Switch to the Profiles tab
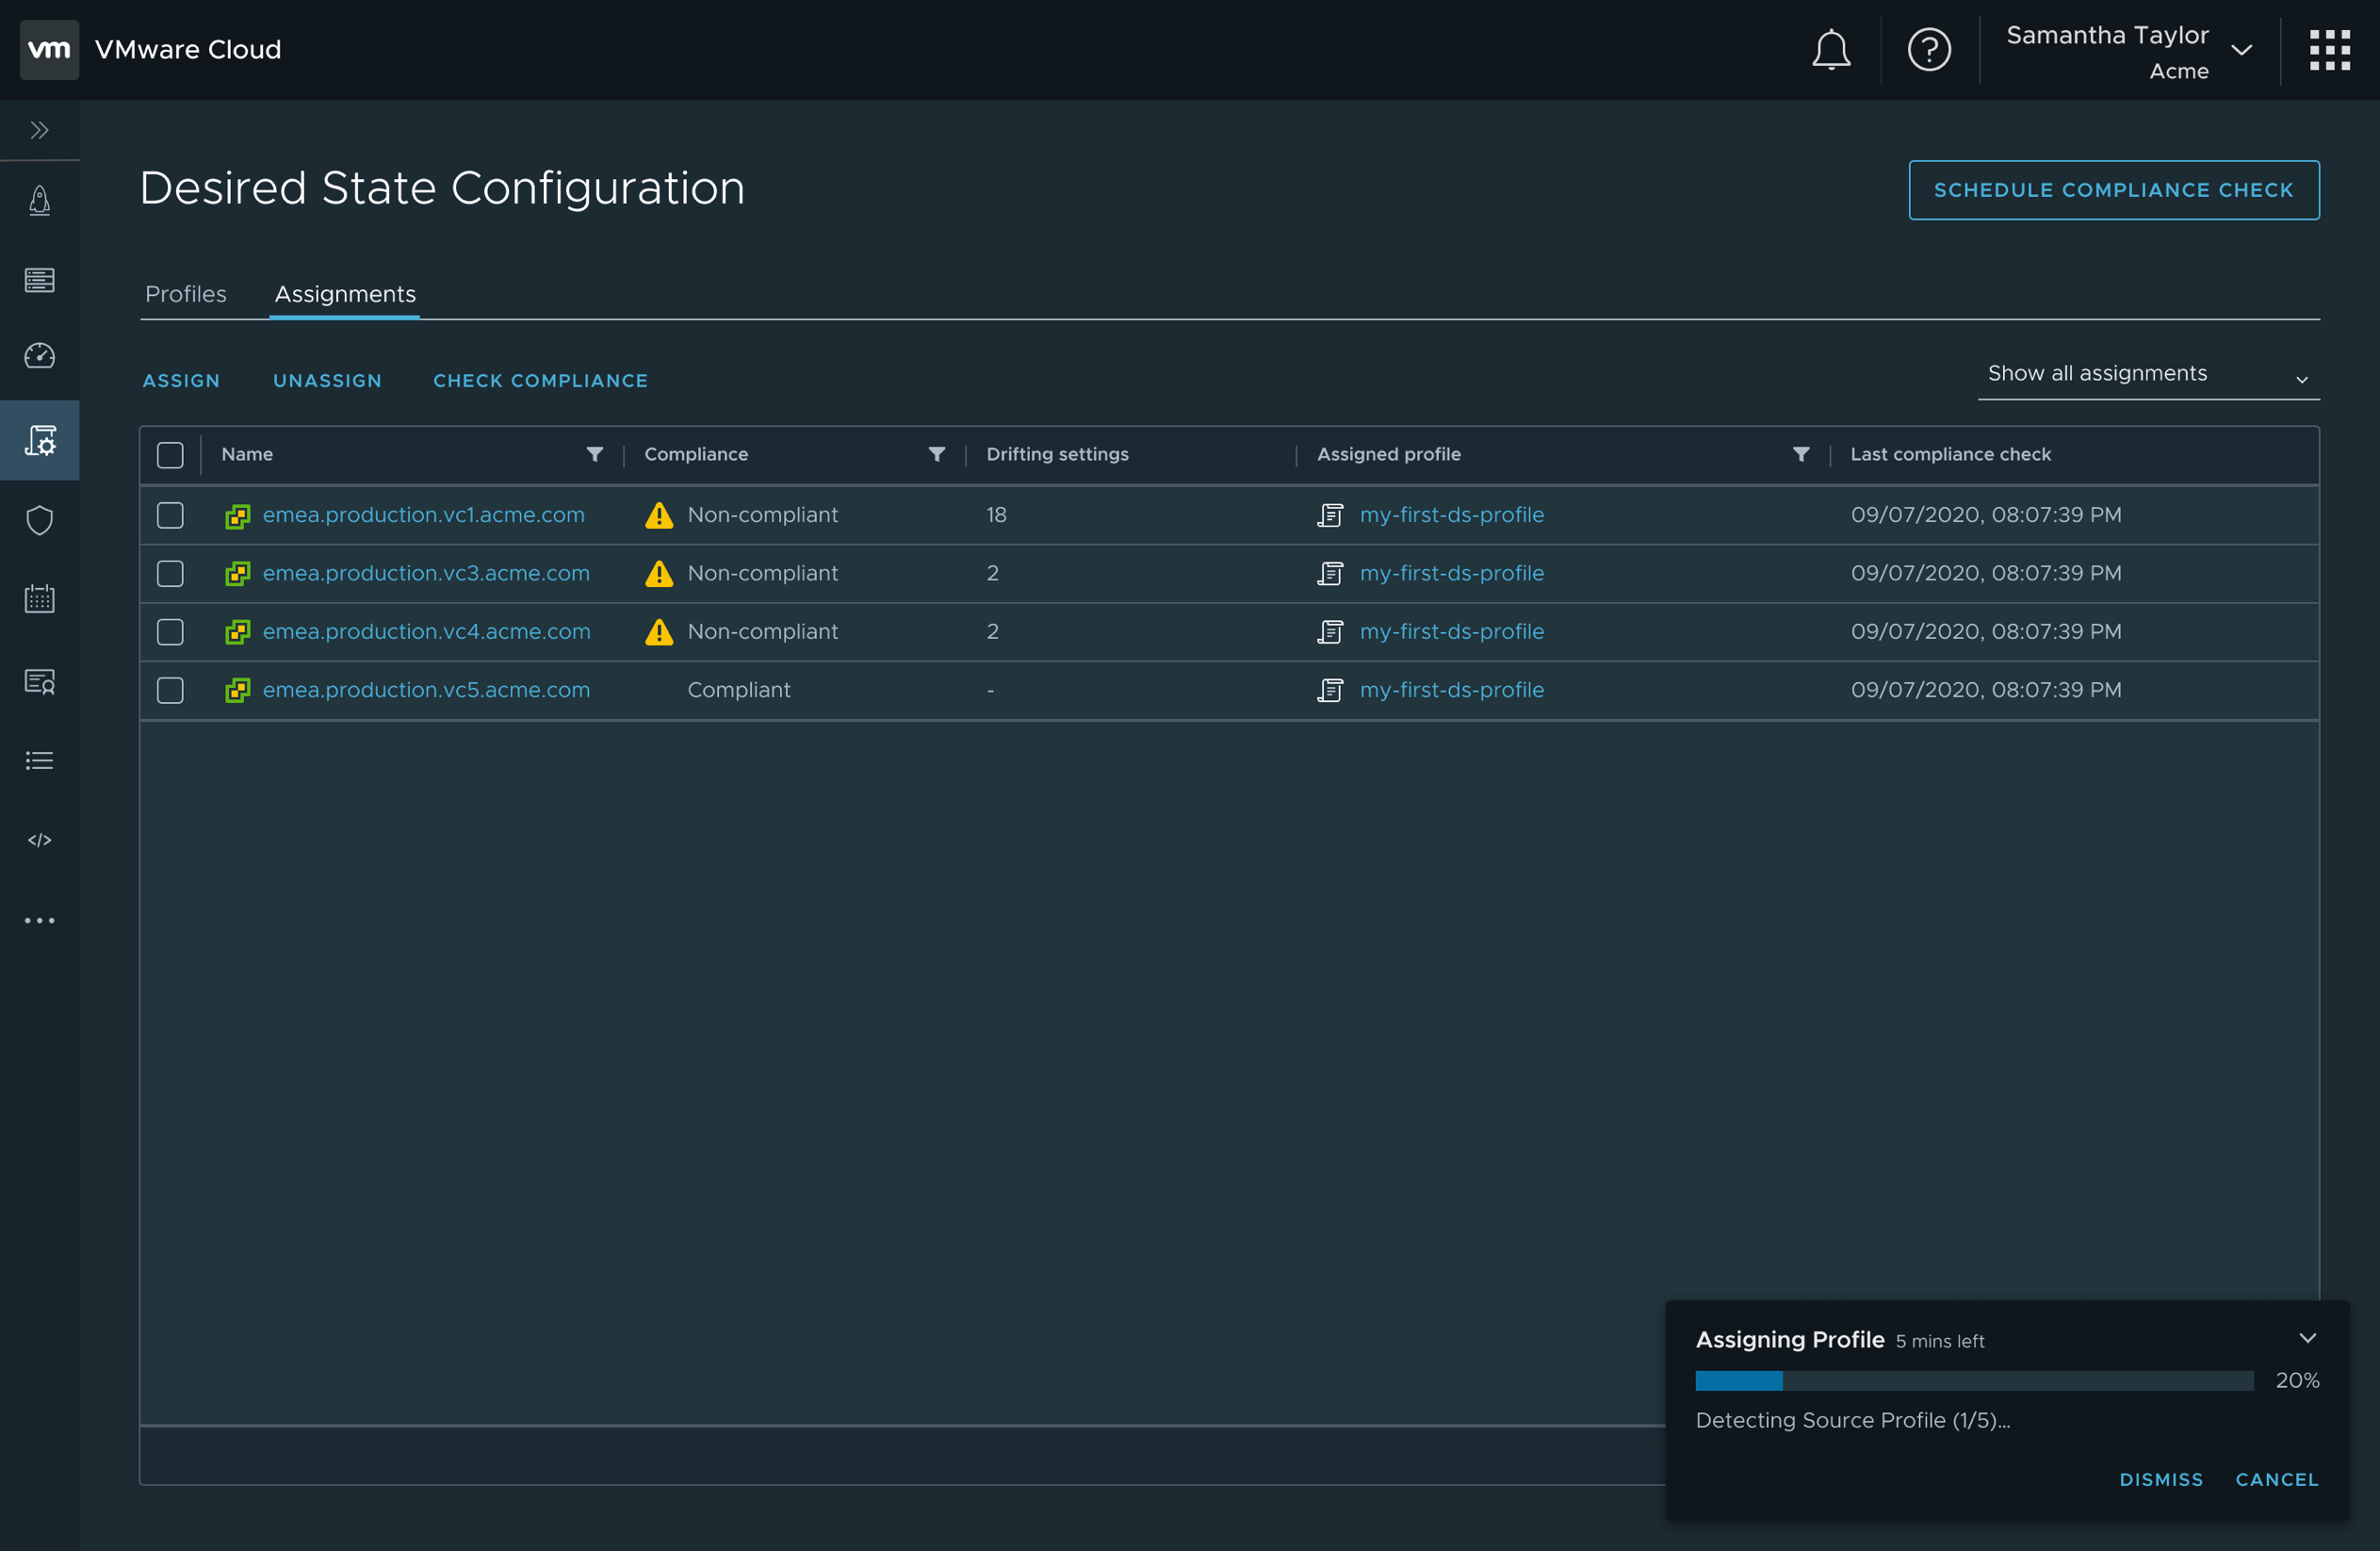 point(186,294)
